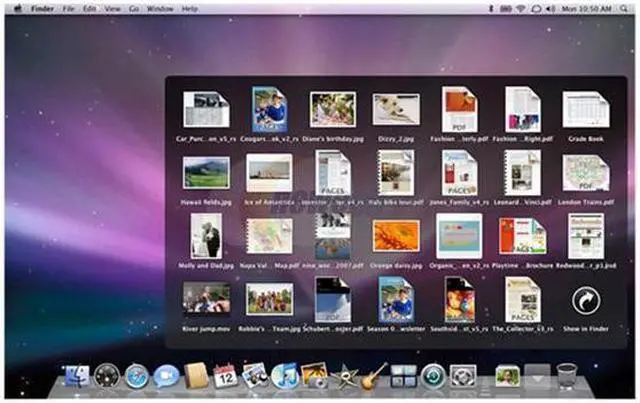
Task: Open the Ice of Antarctica file
Action: (269, 173)
